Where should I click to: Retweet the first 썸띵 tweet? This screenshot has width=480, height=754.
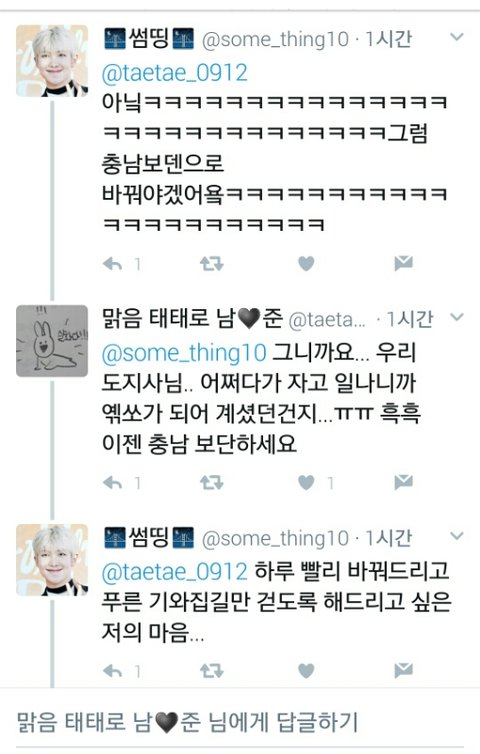pyautogui.click(x=212, y=264)
